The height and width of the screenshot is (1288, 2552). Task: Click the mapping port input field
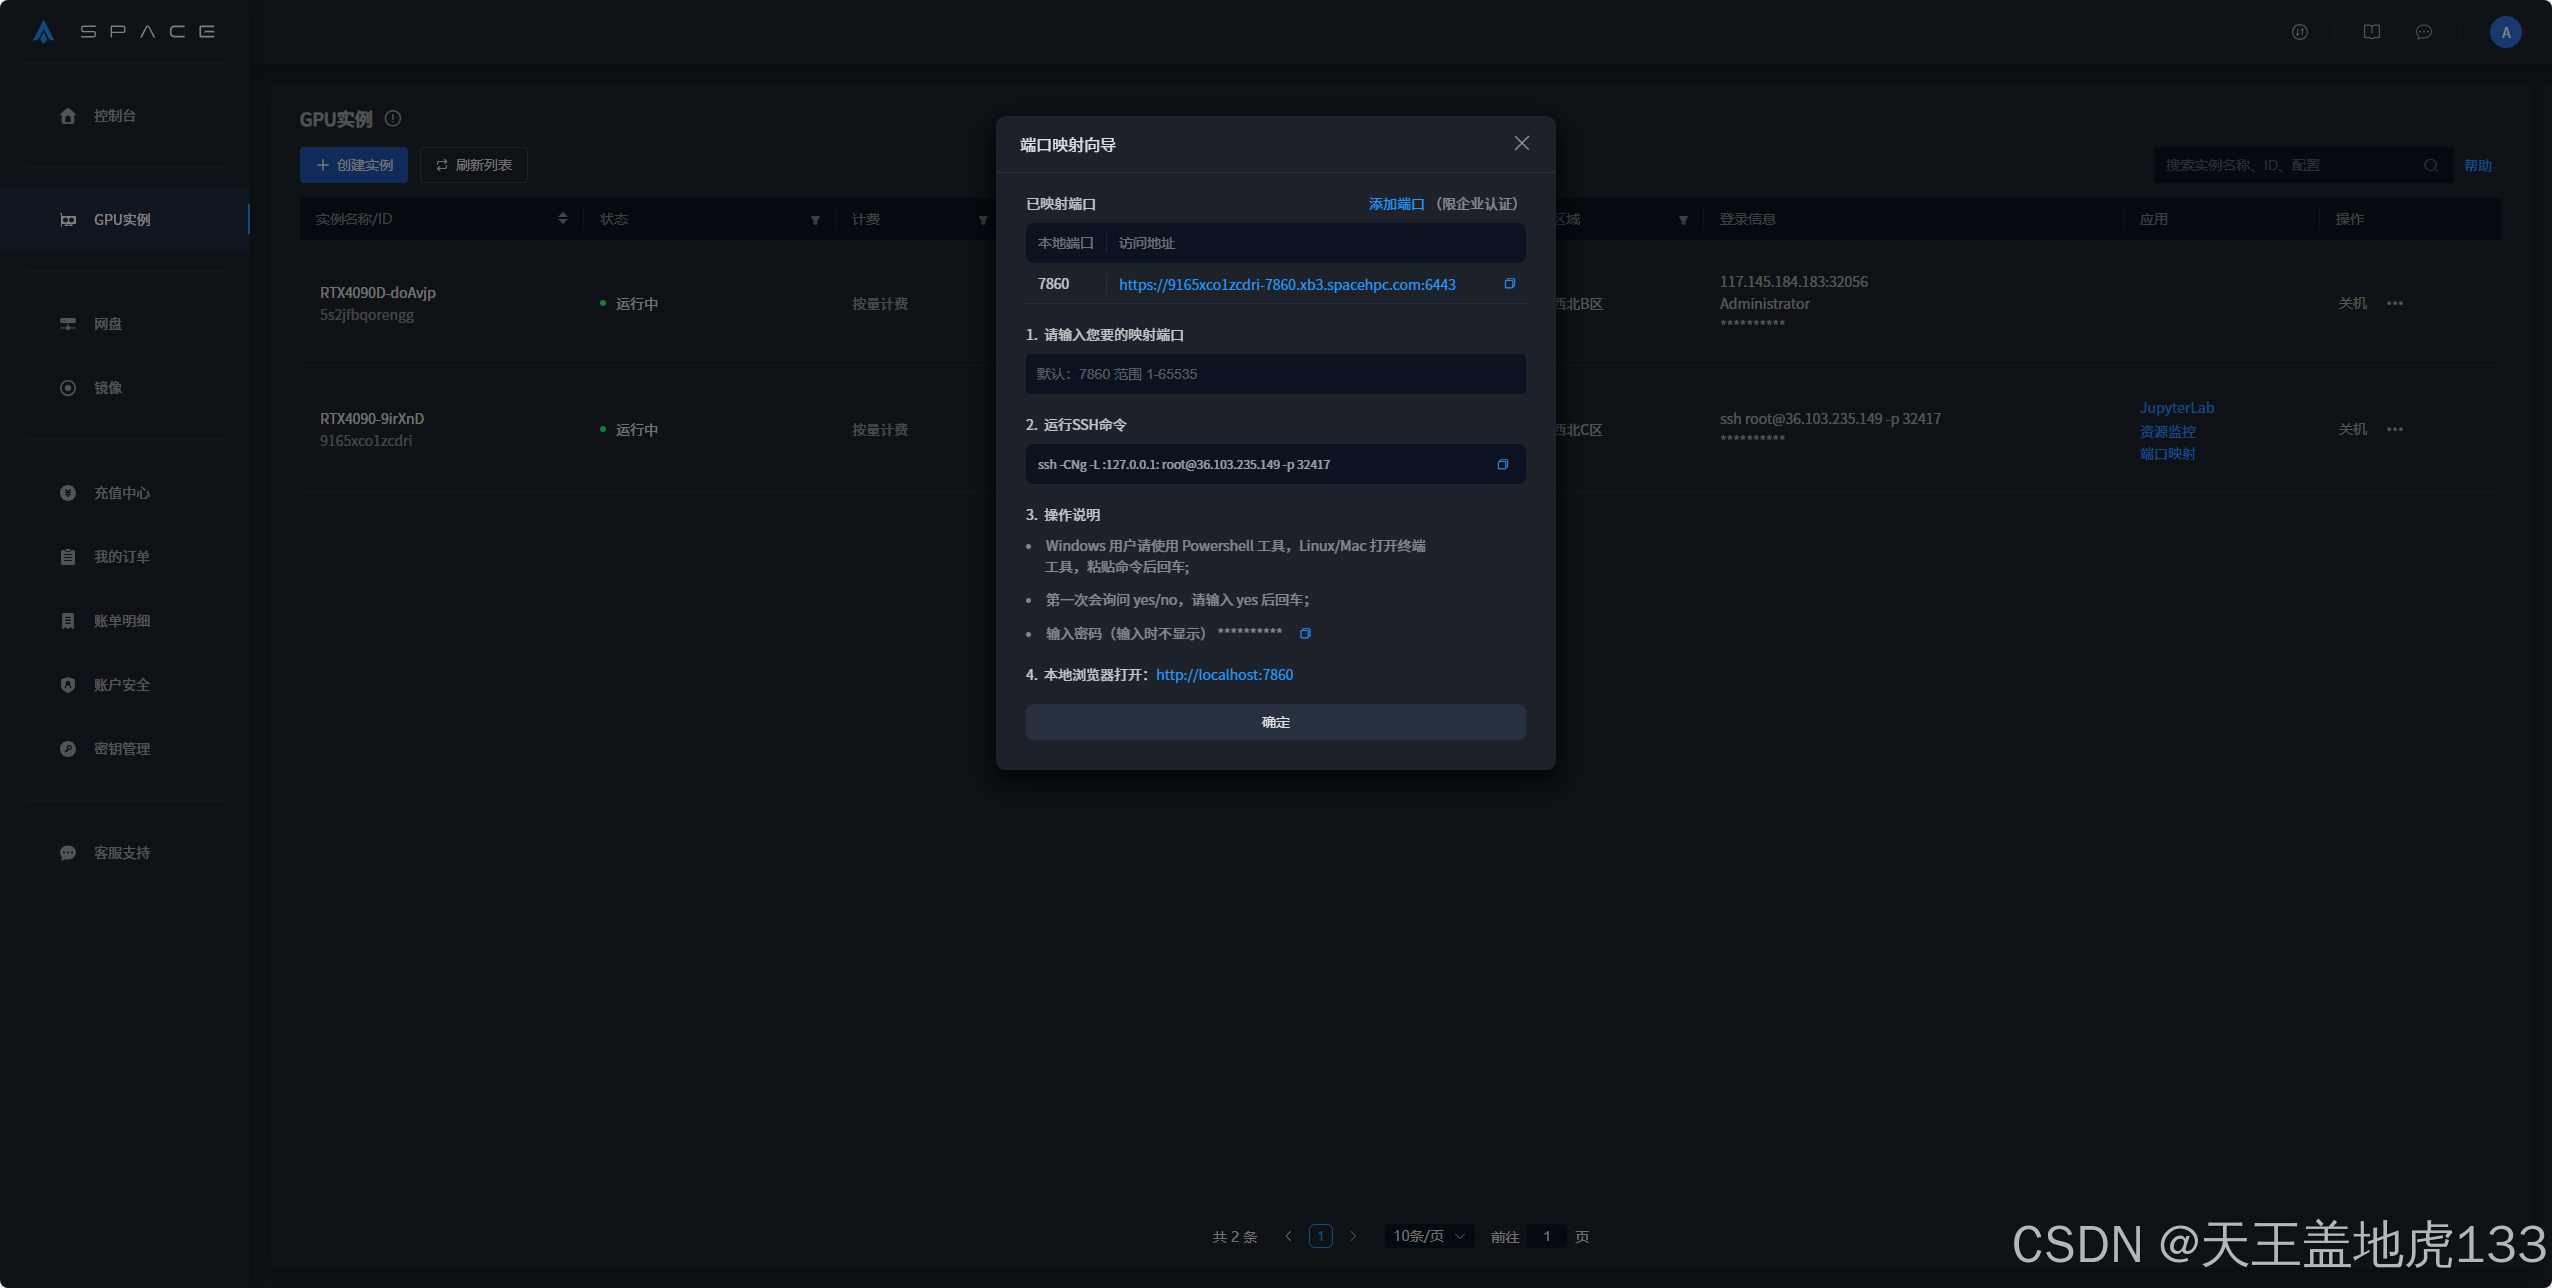click(1275, 374)
